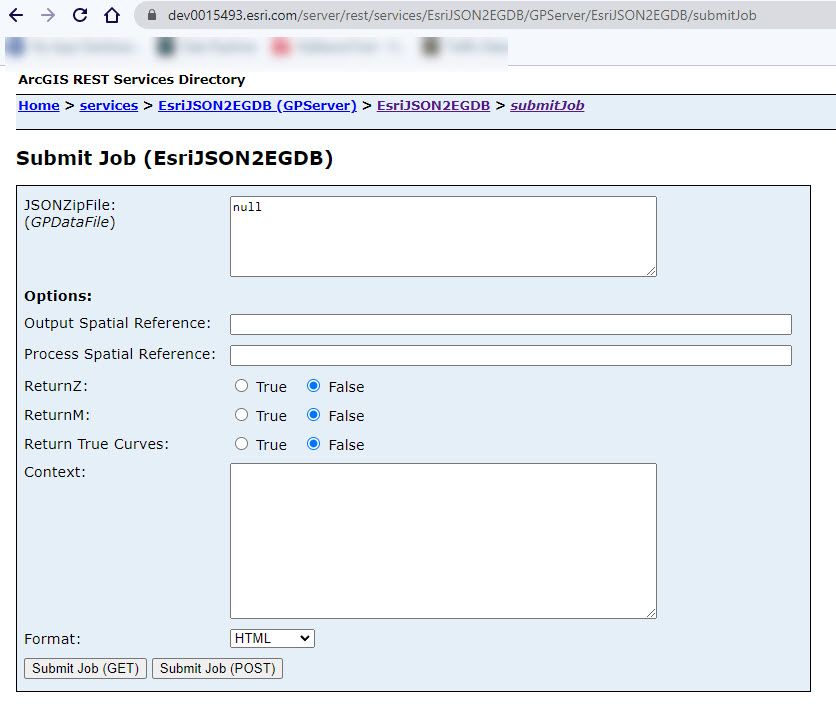The width and height of the screenshot is (836, 718).
Task: Select the submitJob breadcrumb entry
Action: (546, 105)
